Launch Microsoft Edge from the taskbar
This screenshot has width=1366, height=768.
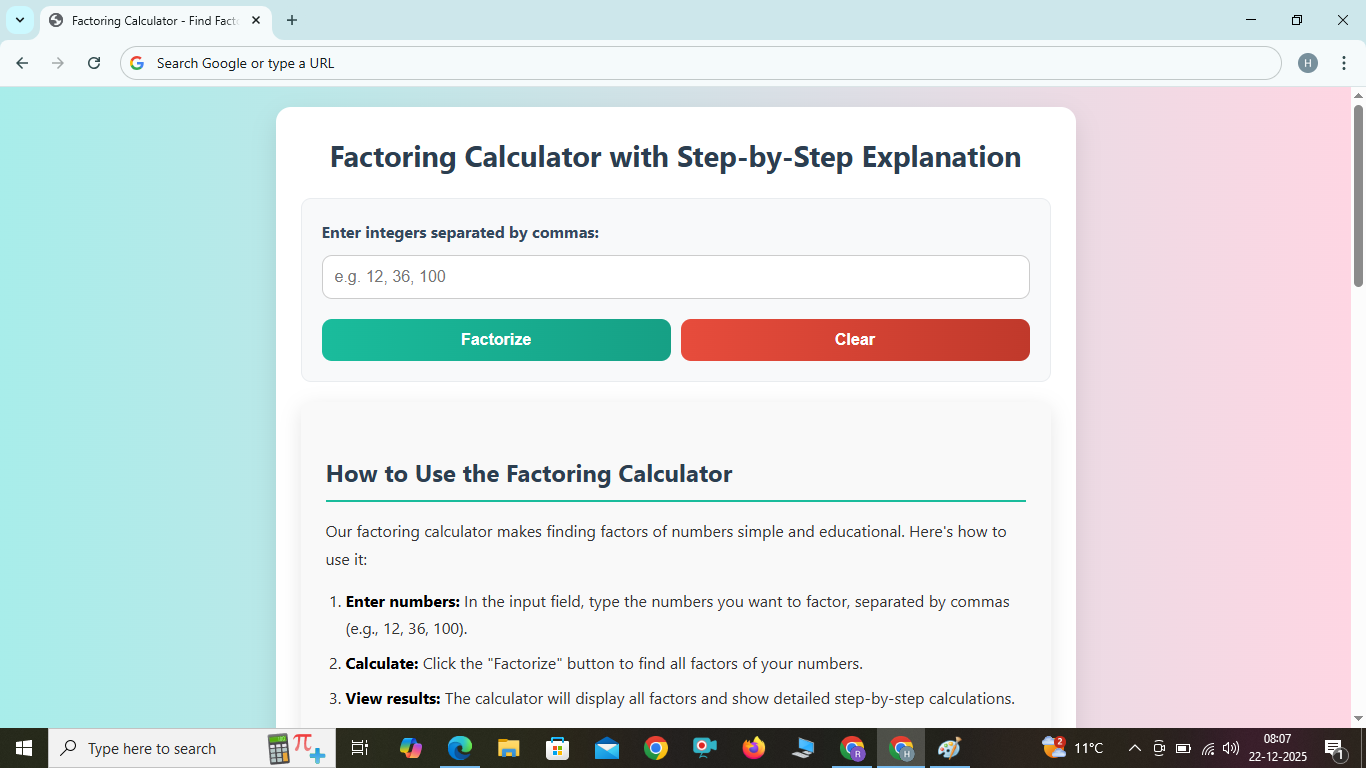[459, 747]
